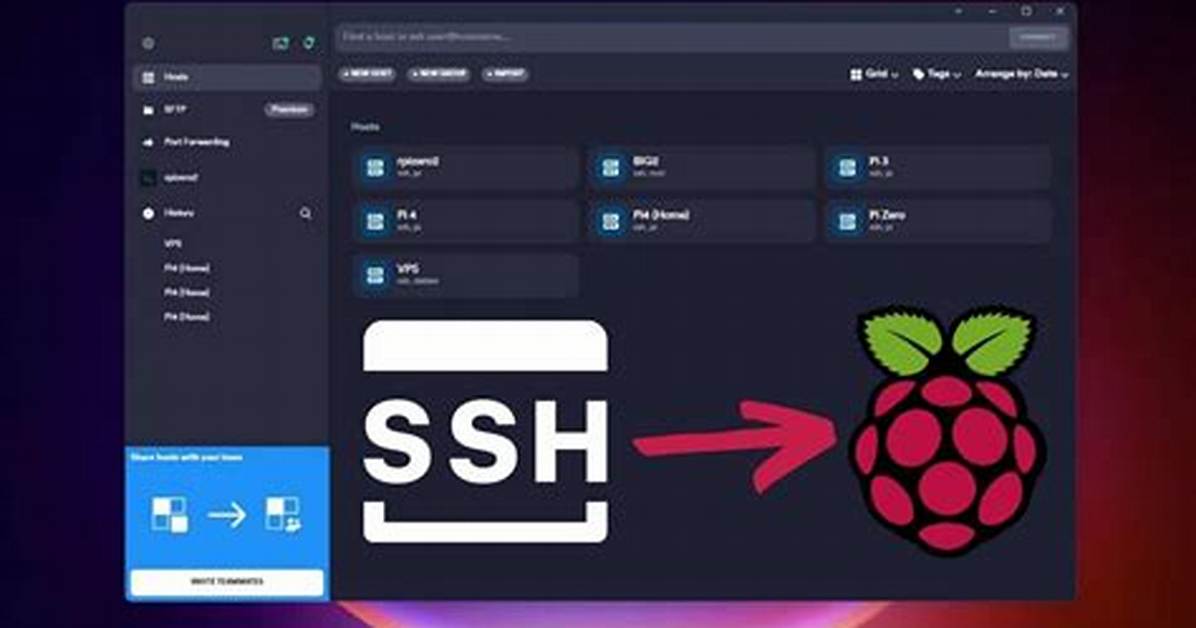Screen dimensions: 1196x628
Task: Click the Invite Teammates button
Action: click(x=227, y=581)
